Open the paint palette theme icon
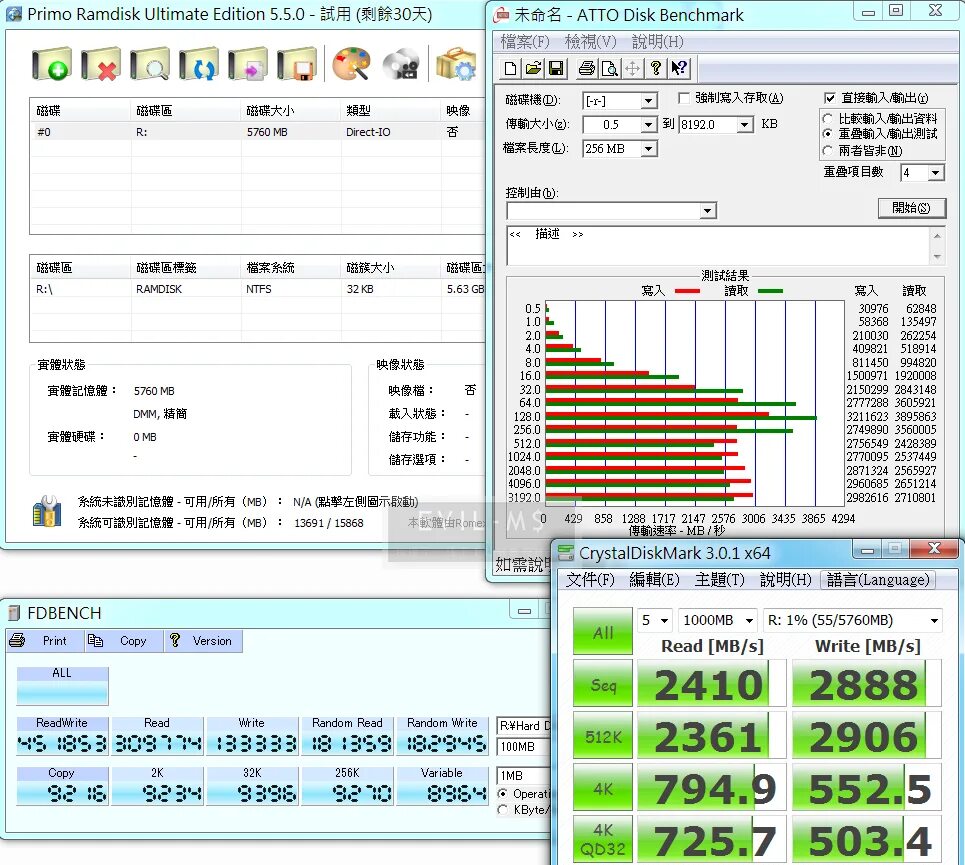Image resolution: width=965 pixels, height=865 pixels. pos(351,64)
